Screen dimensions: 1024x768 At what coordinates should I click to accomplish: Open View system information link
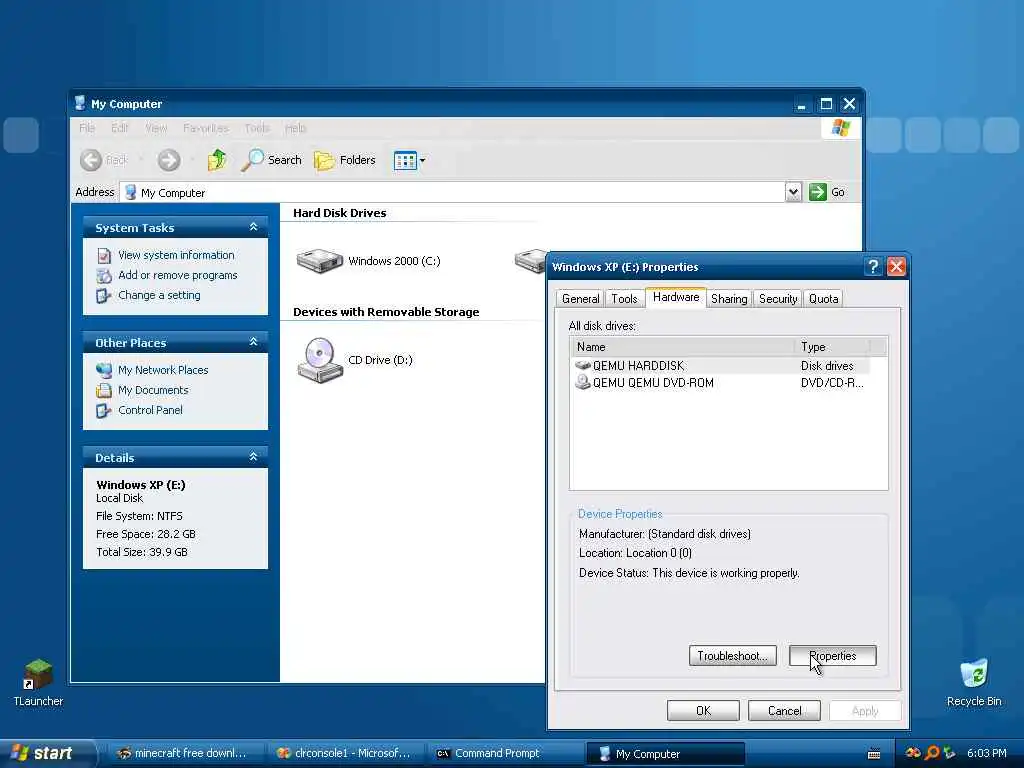pos(176,255)
